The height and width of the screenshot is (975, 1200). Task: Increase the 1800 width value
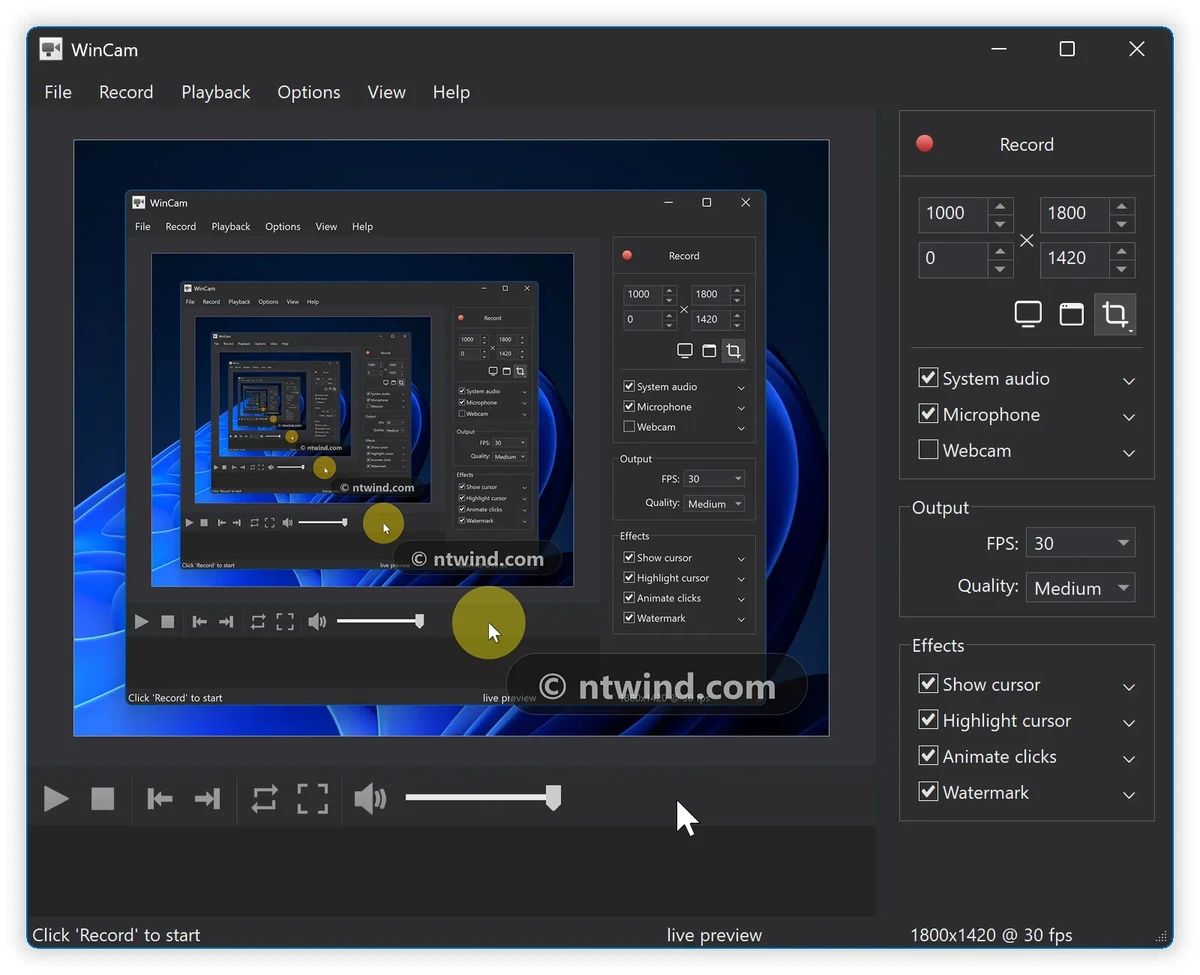1122,205
